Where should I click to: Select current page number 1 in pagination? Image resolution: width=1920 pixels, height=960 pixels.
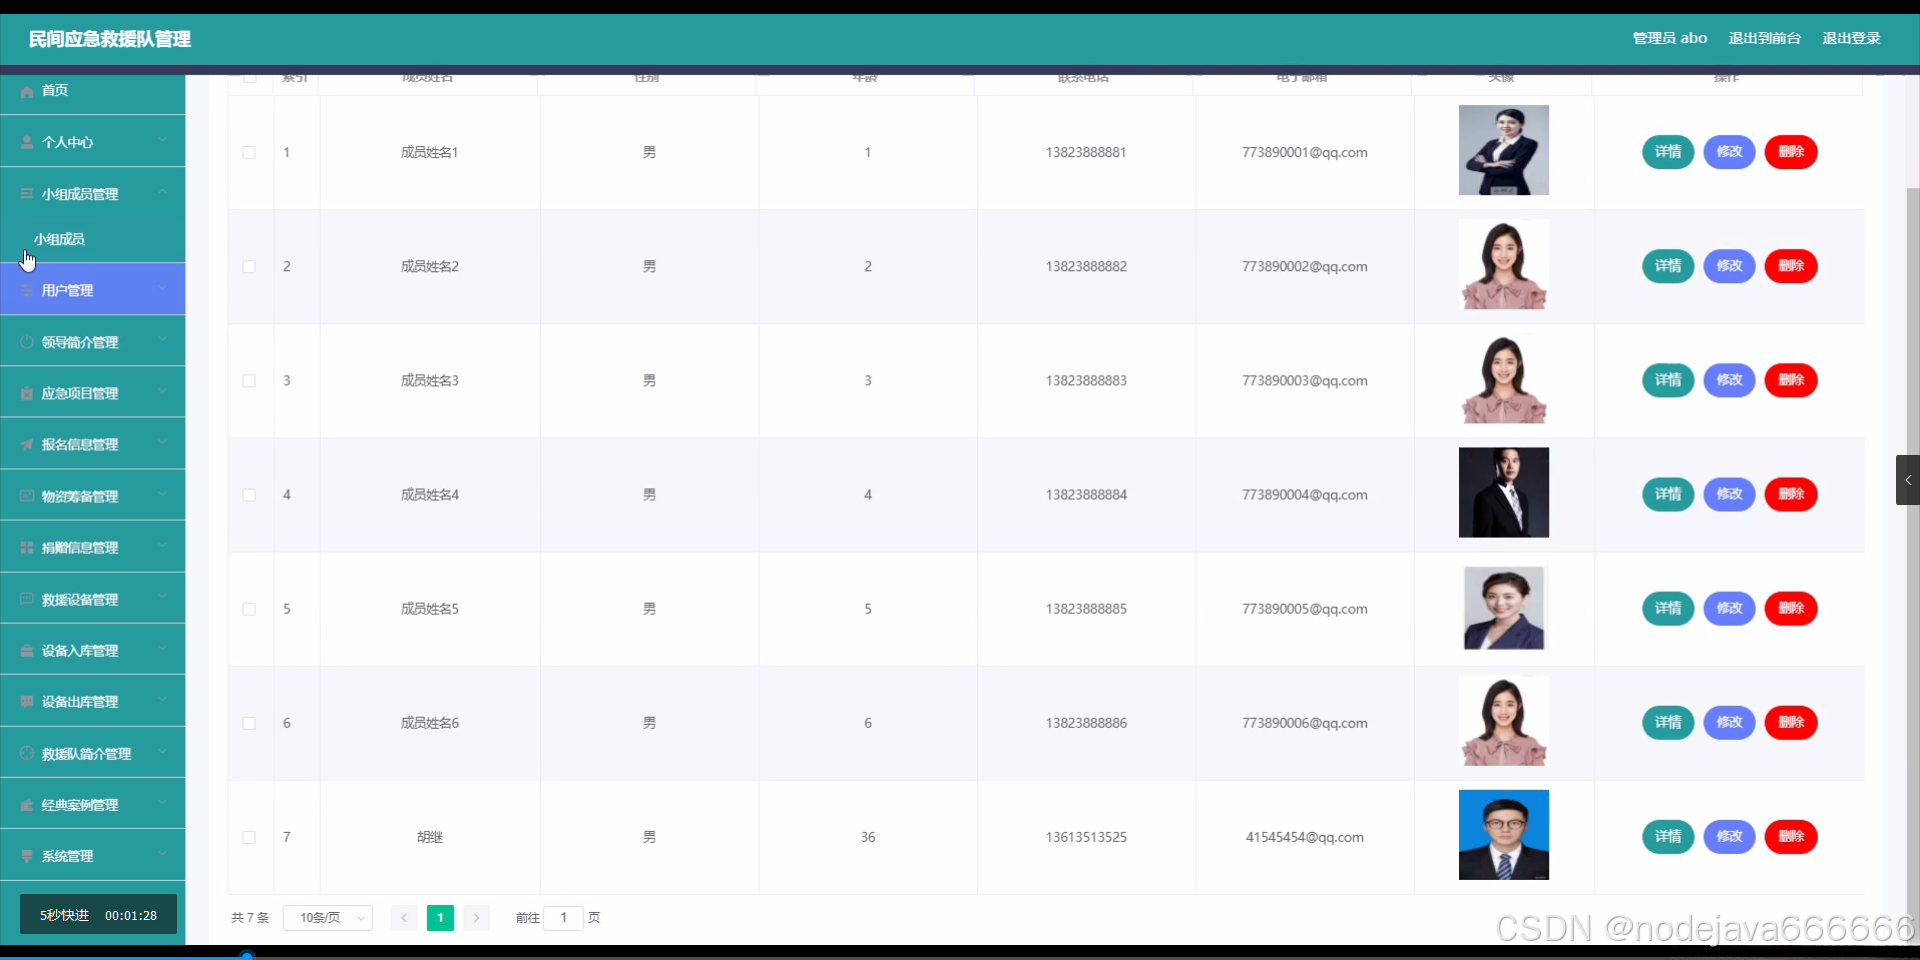pyautogui.click(x=440, y=917)
